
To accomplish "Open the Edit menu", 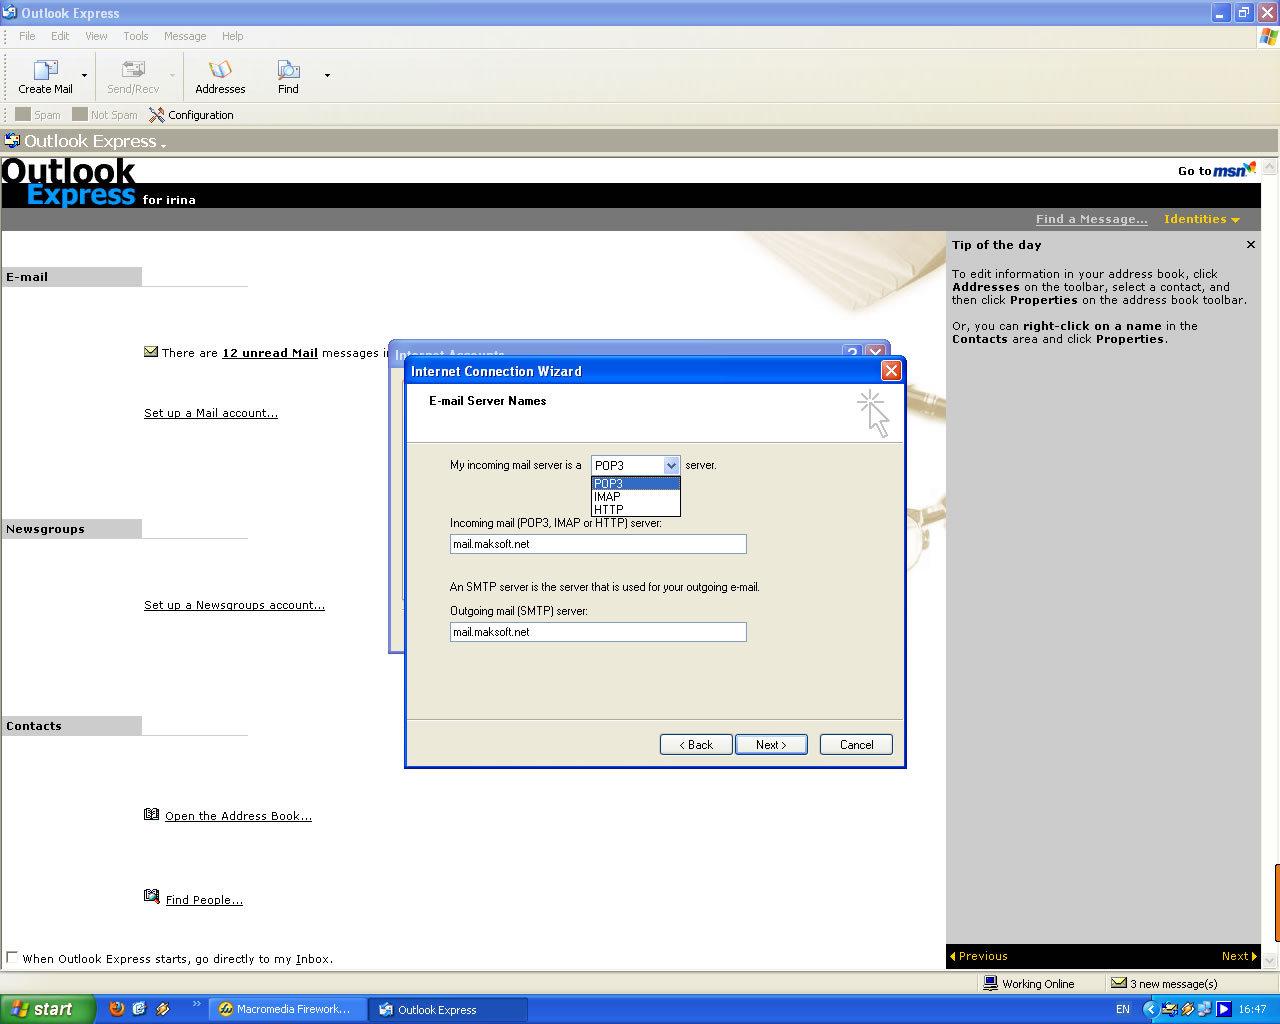I will click(60, 36).
